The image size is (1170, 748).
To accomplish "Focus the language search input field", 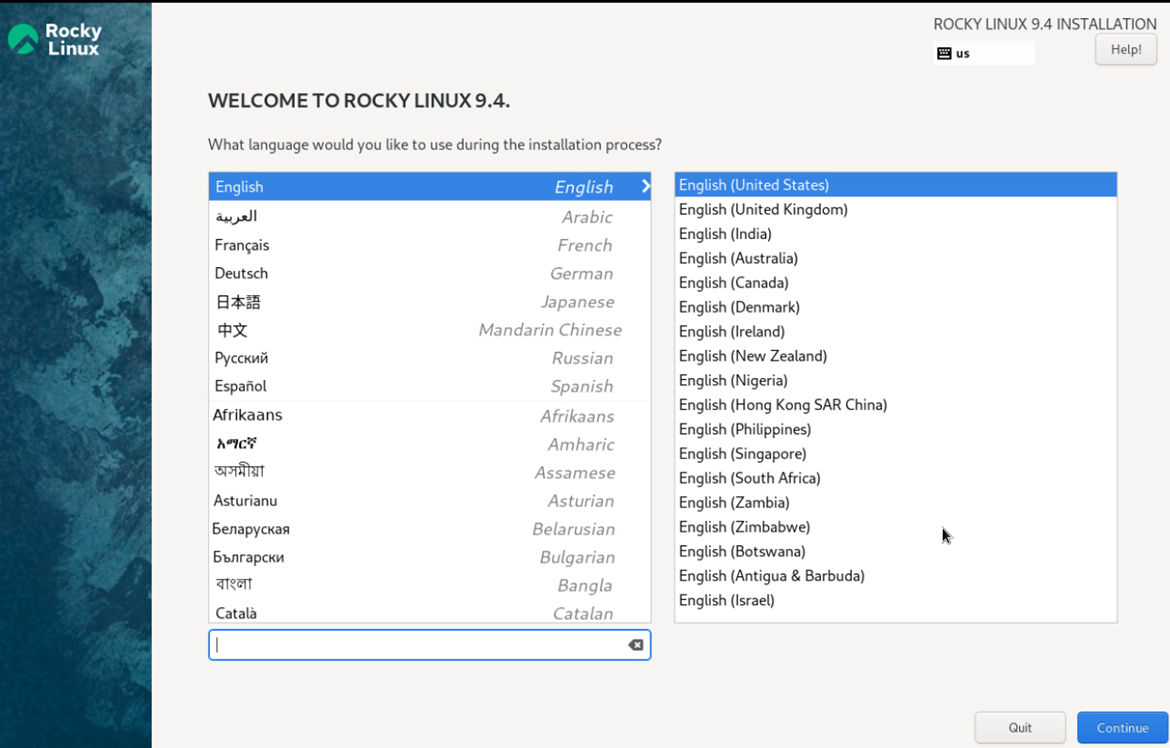I will [x=430, y=645].
